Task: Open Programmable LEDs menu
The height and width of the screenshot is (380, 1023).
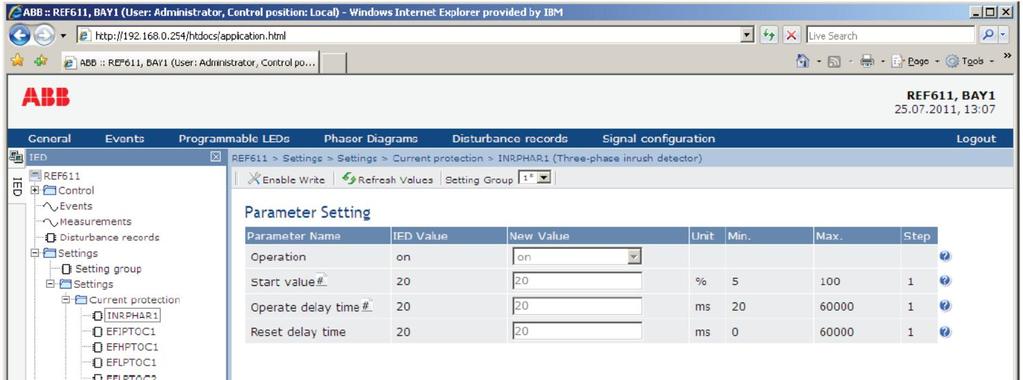Action: coord(234,138)
